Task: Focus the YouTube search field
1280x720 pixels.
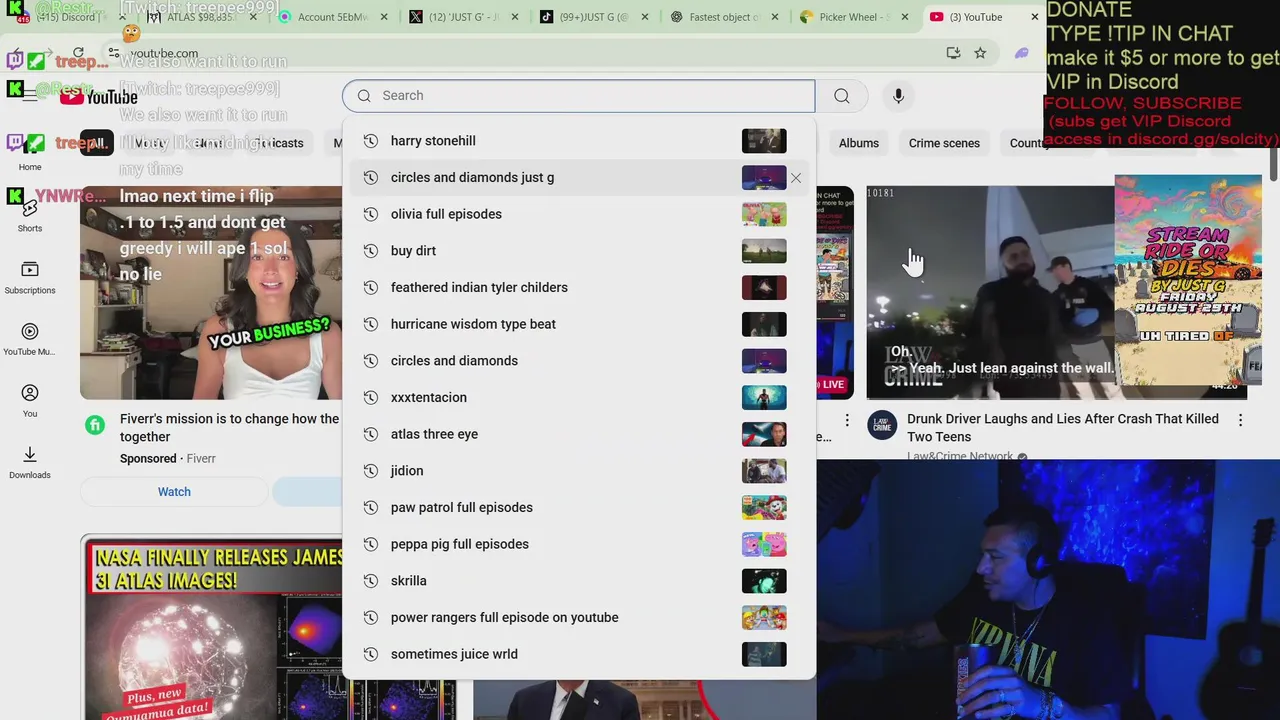Action: (578, 96)
